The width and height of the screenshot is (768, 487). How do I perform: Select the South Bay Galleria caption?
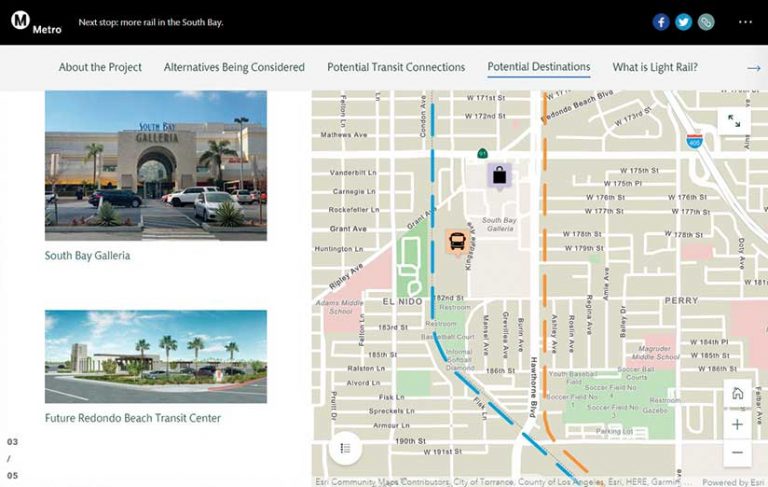(87, 256)
